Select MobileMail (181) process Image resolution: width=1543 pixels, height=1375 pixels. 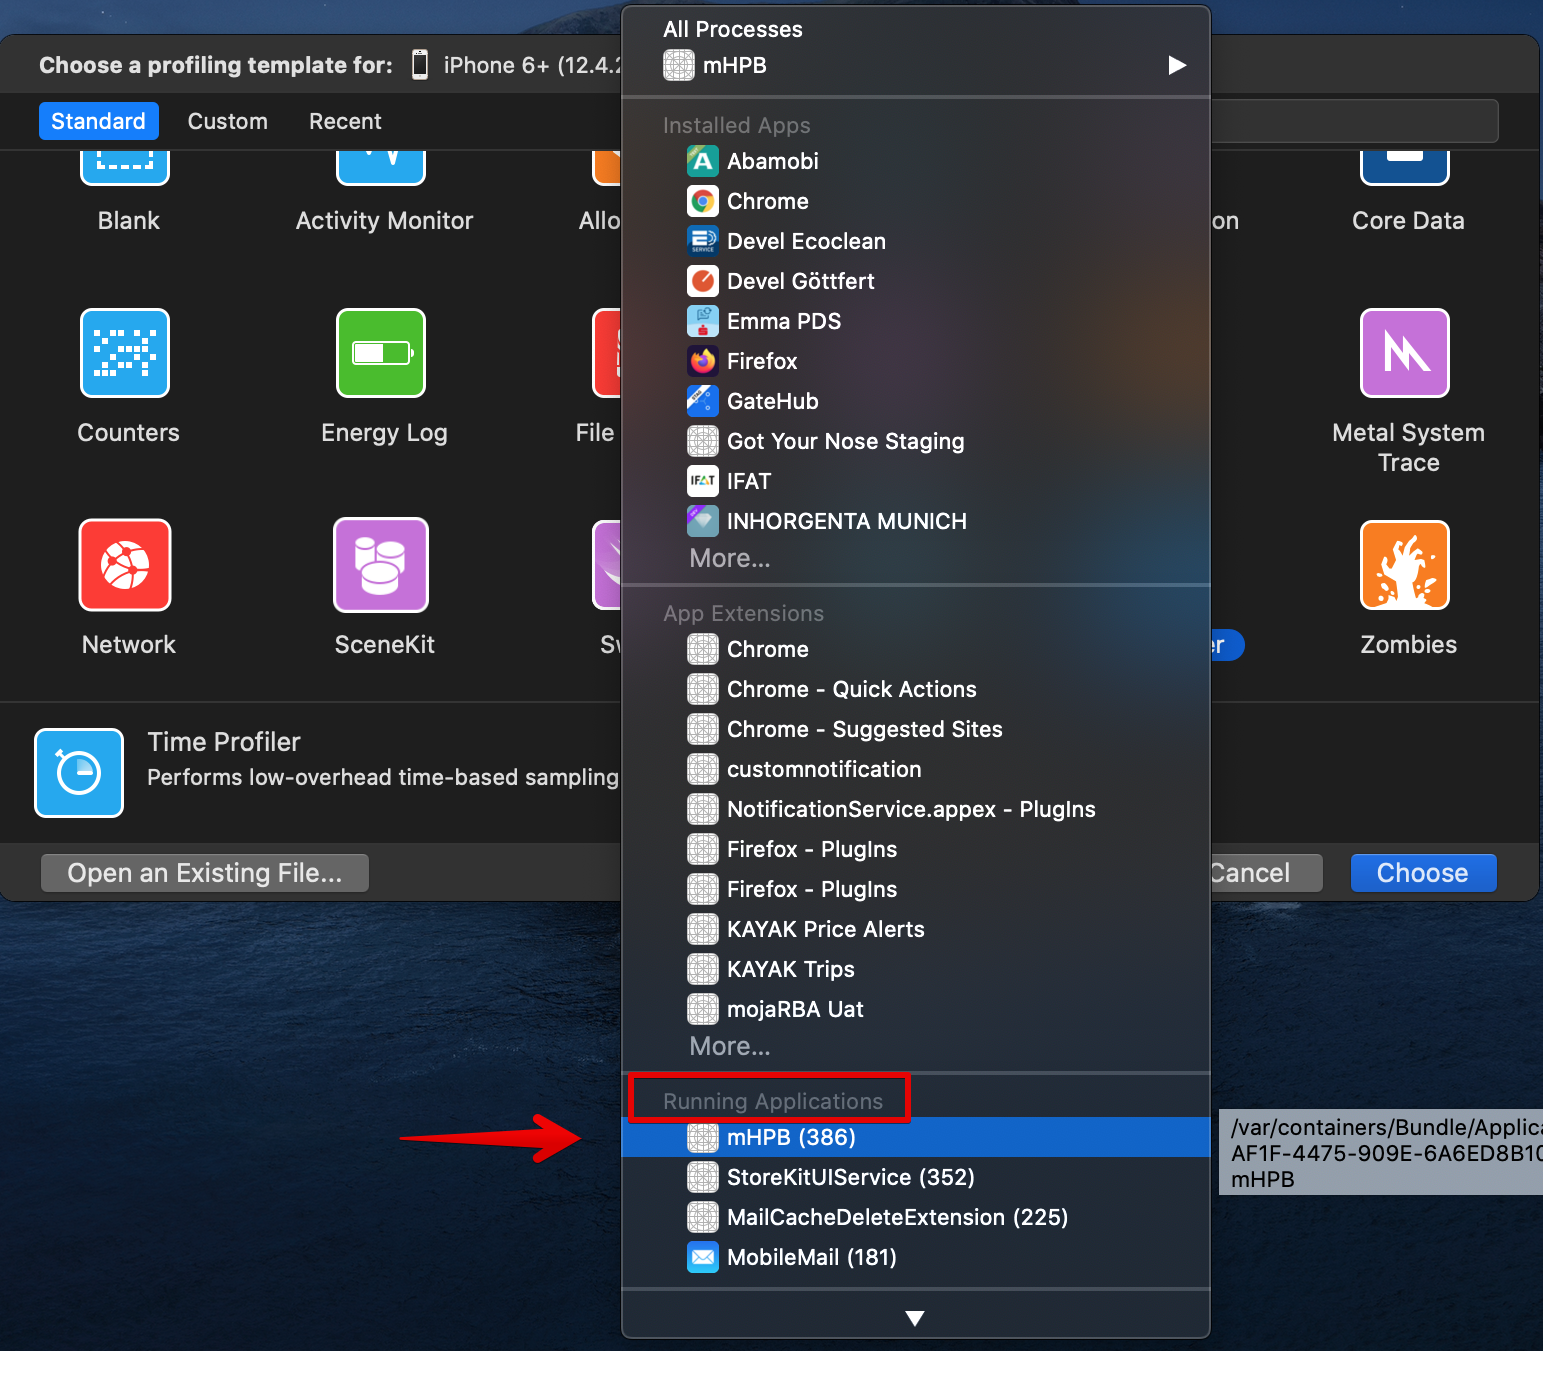(811, 1257)
